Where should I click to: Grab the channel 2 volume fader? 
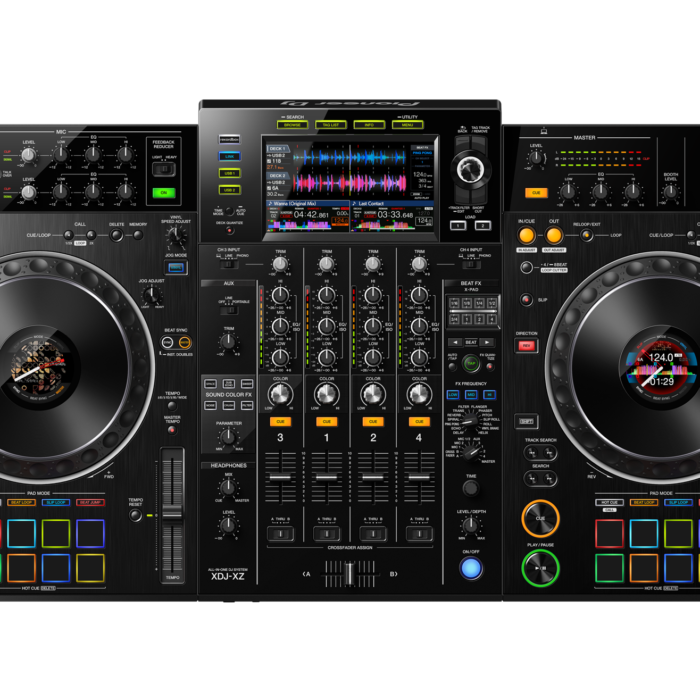373,477
